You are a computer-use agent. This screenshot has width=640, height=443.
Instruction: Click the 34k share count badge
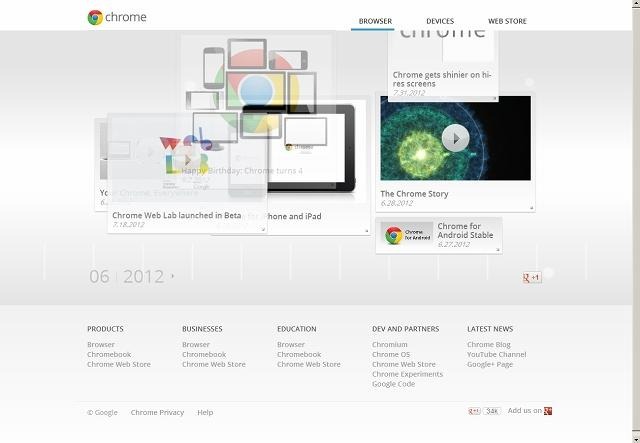point(492,411)
